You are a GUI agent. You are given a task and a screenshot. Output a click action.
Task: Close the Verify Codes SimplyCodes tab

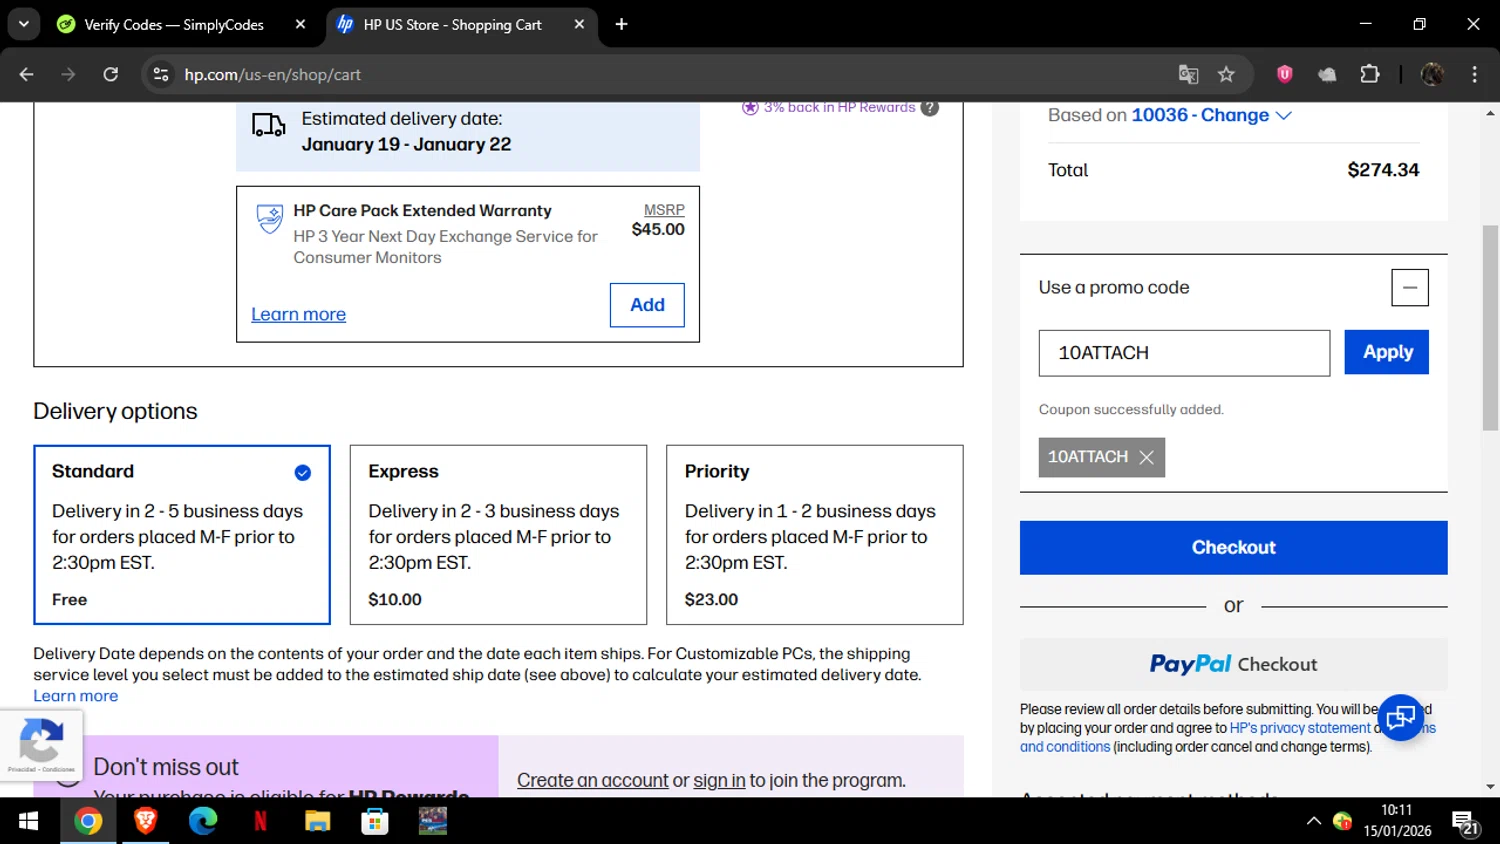tap(300, 24)
